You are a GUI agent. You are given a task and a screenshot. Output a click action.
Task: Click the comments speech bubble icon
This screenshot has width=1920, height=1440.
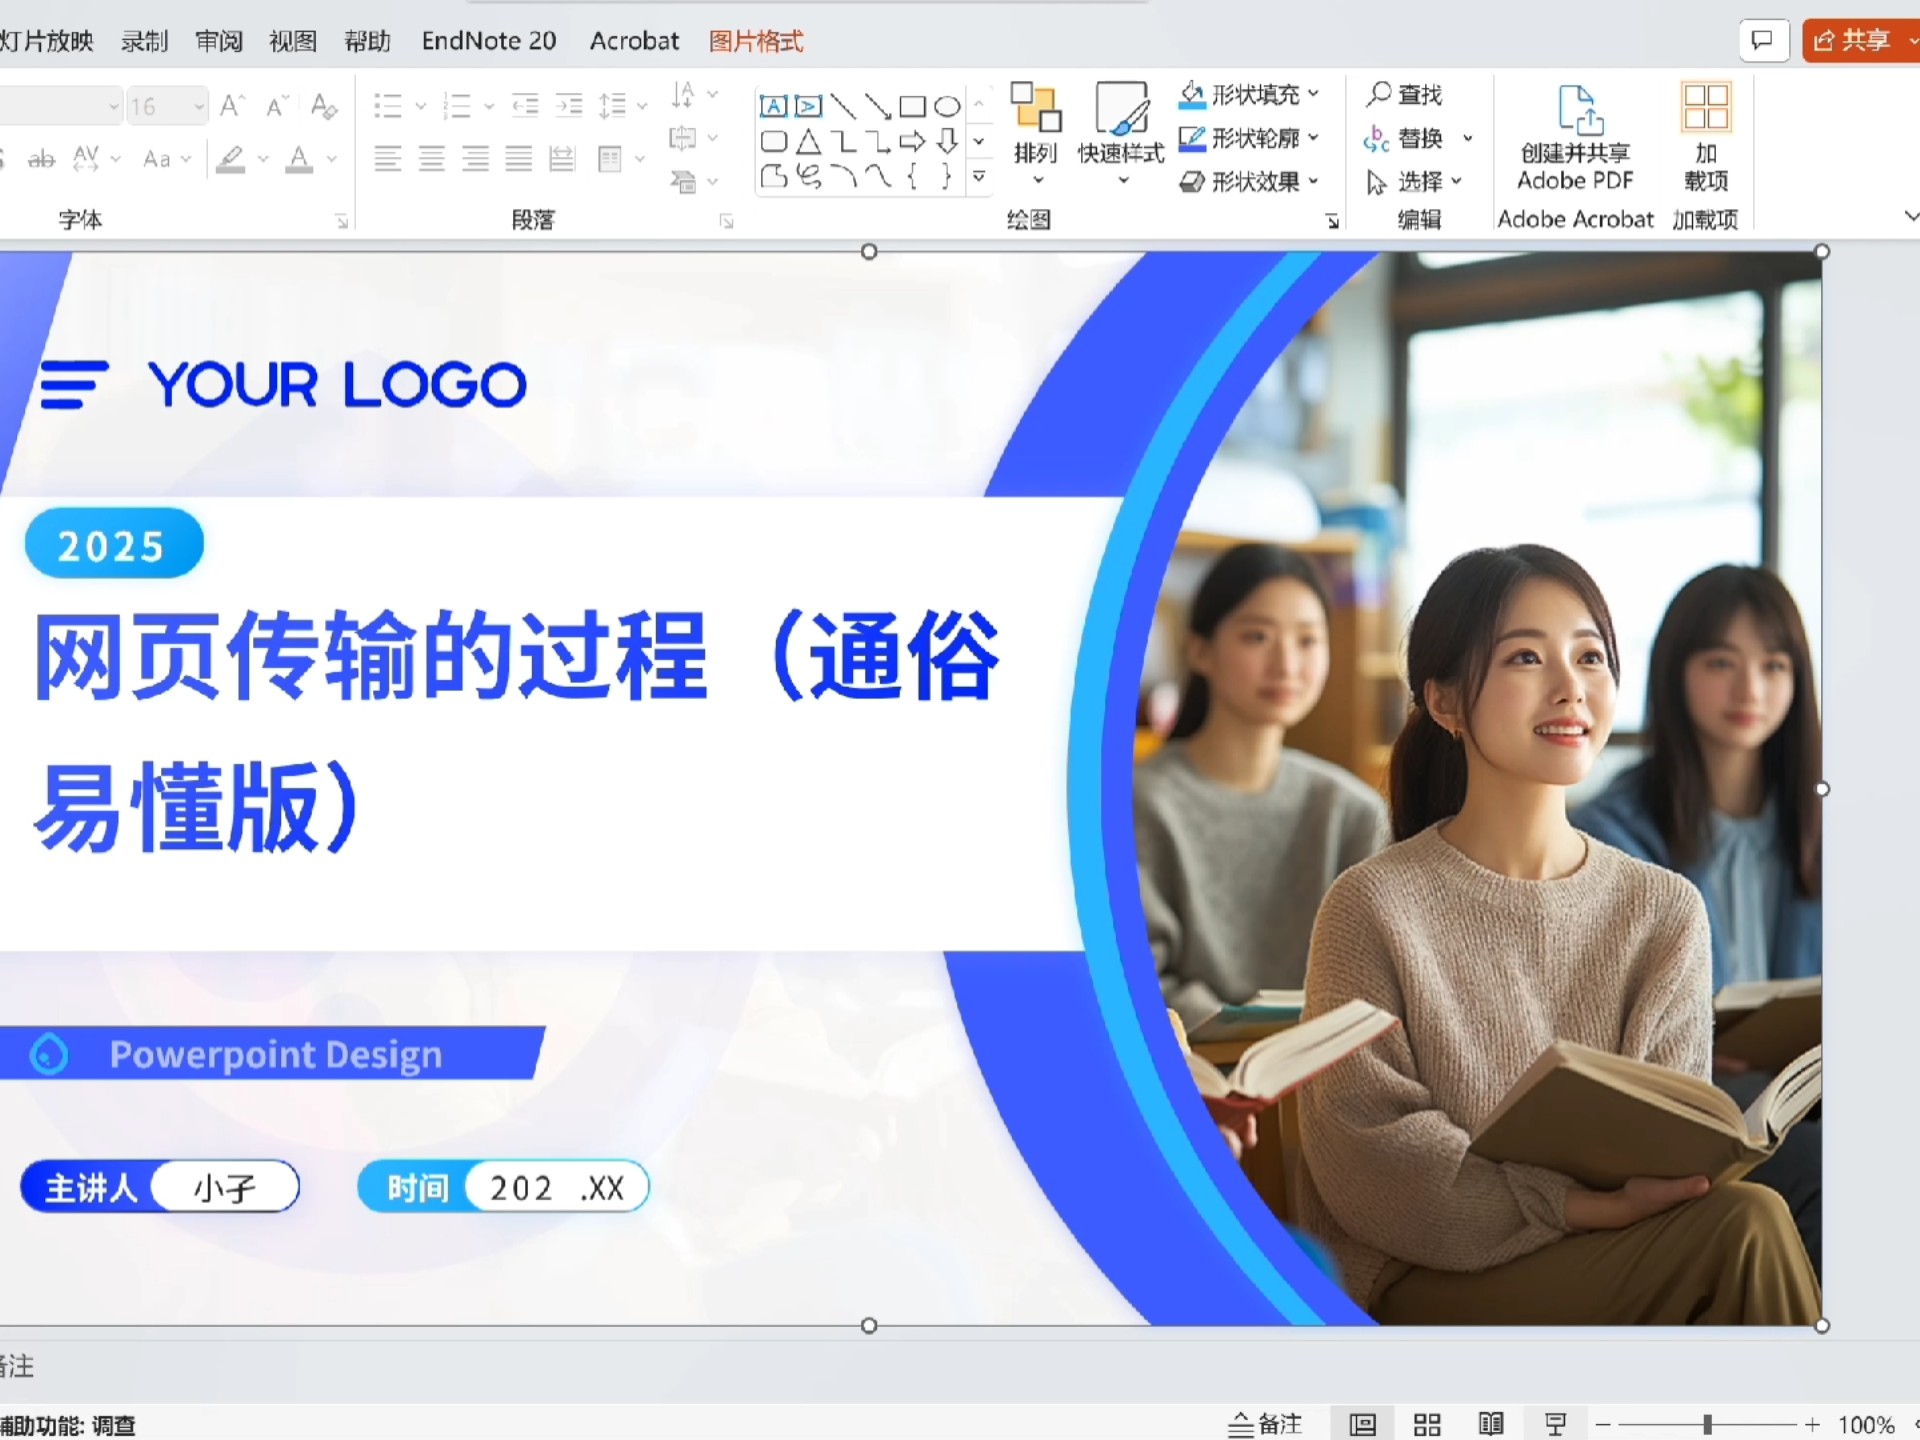point(1762,41)
